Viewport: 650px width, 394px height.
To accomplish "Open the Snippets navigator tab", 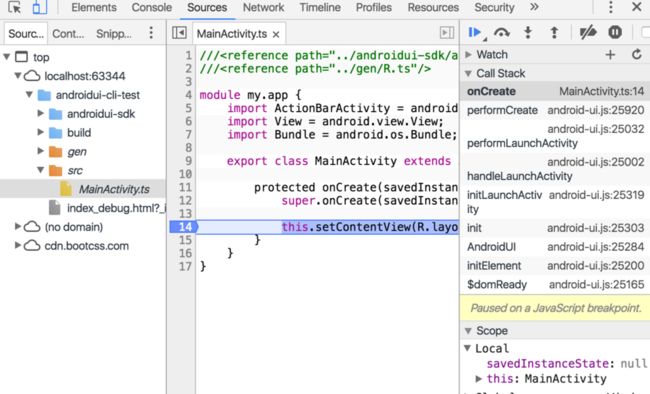I will (114, 34).
